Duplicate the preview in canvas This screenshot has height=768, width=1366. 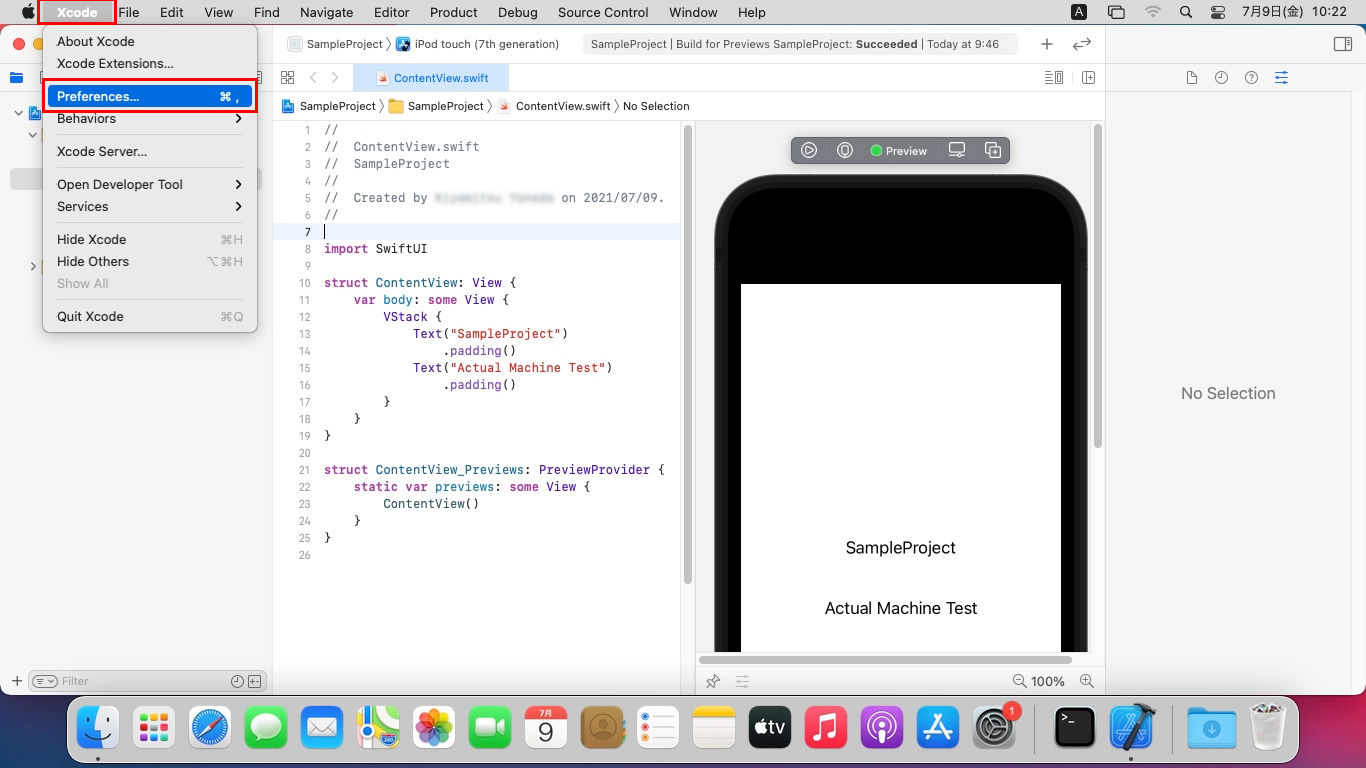click(993, 150)
